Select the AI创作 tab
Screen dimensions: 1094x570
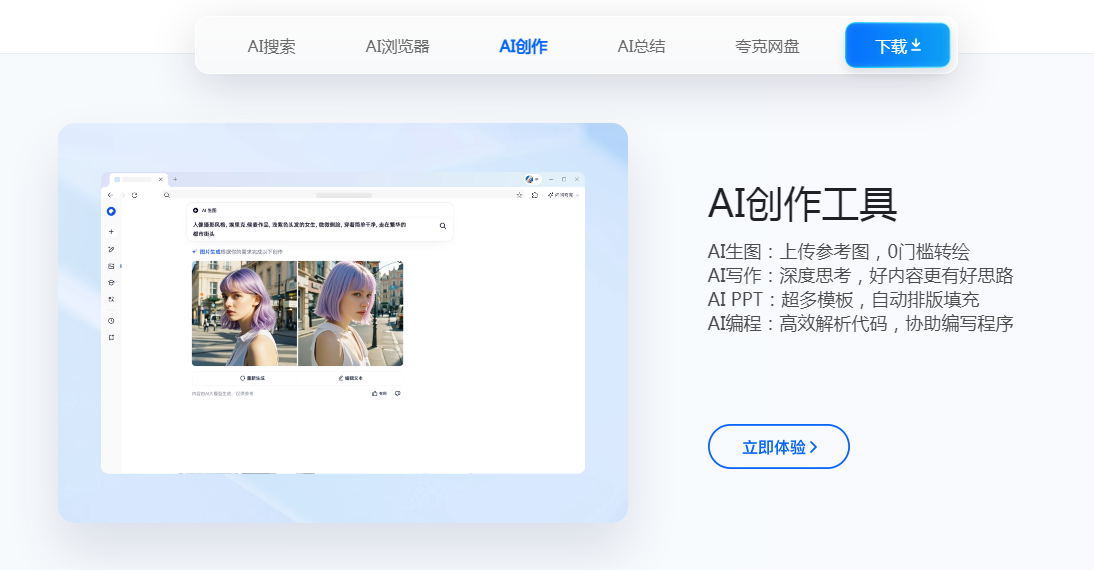click(x=523, y=46)
